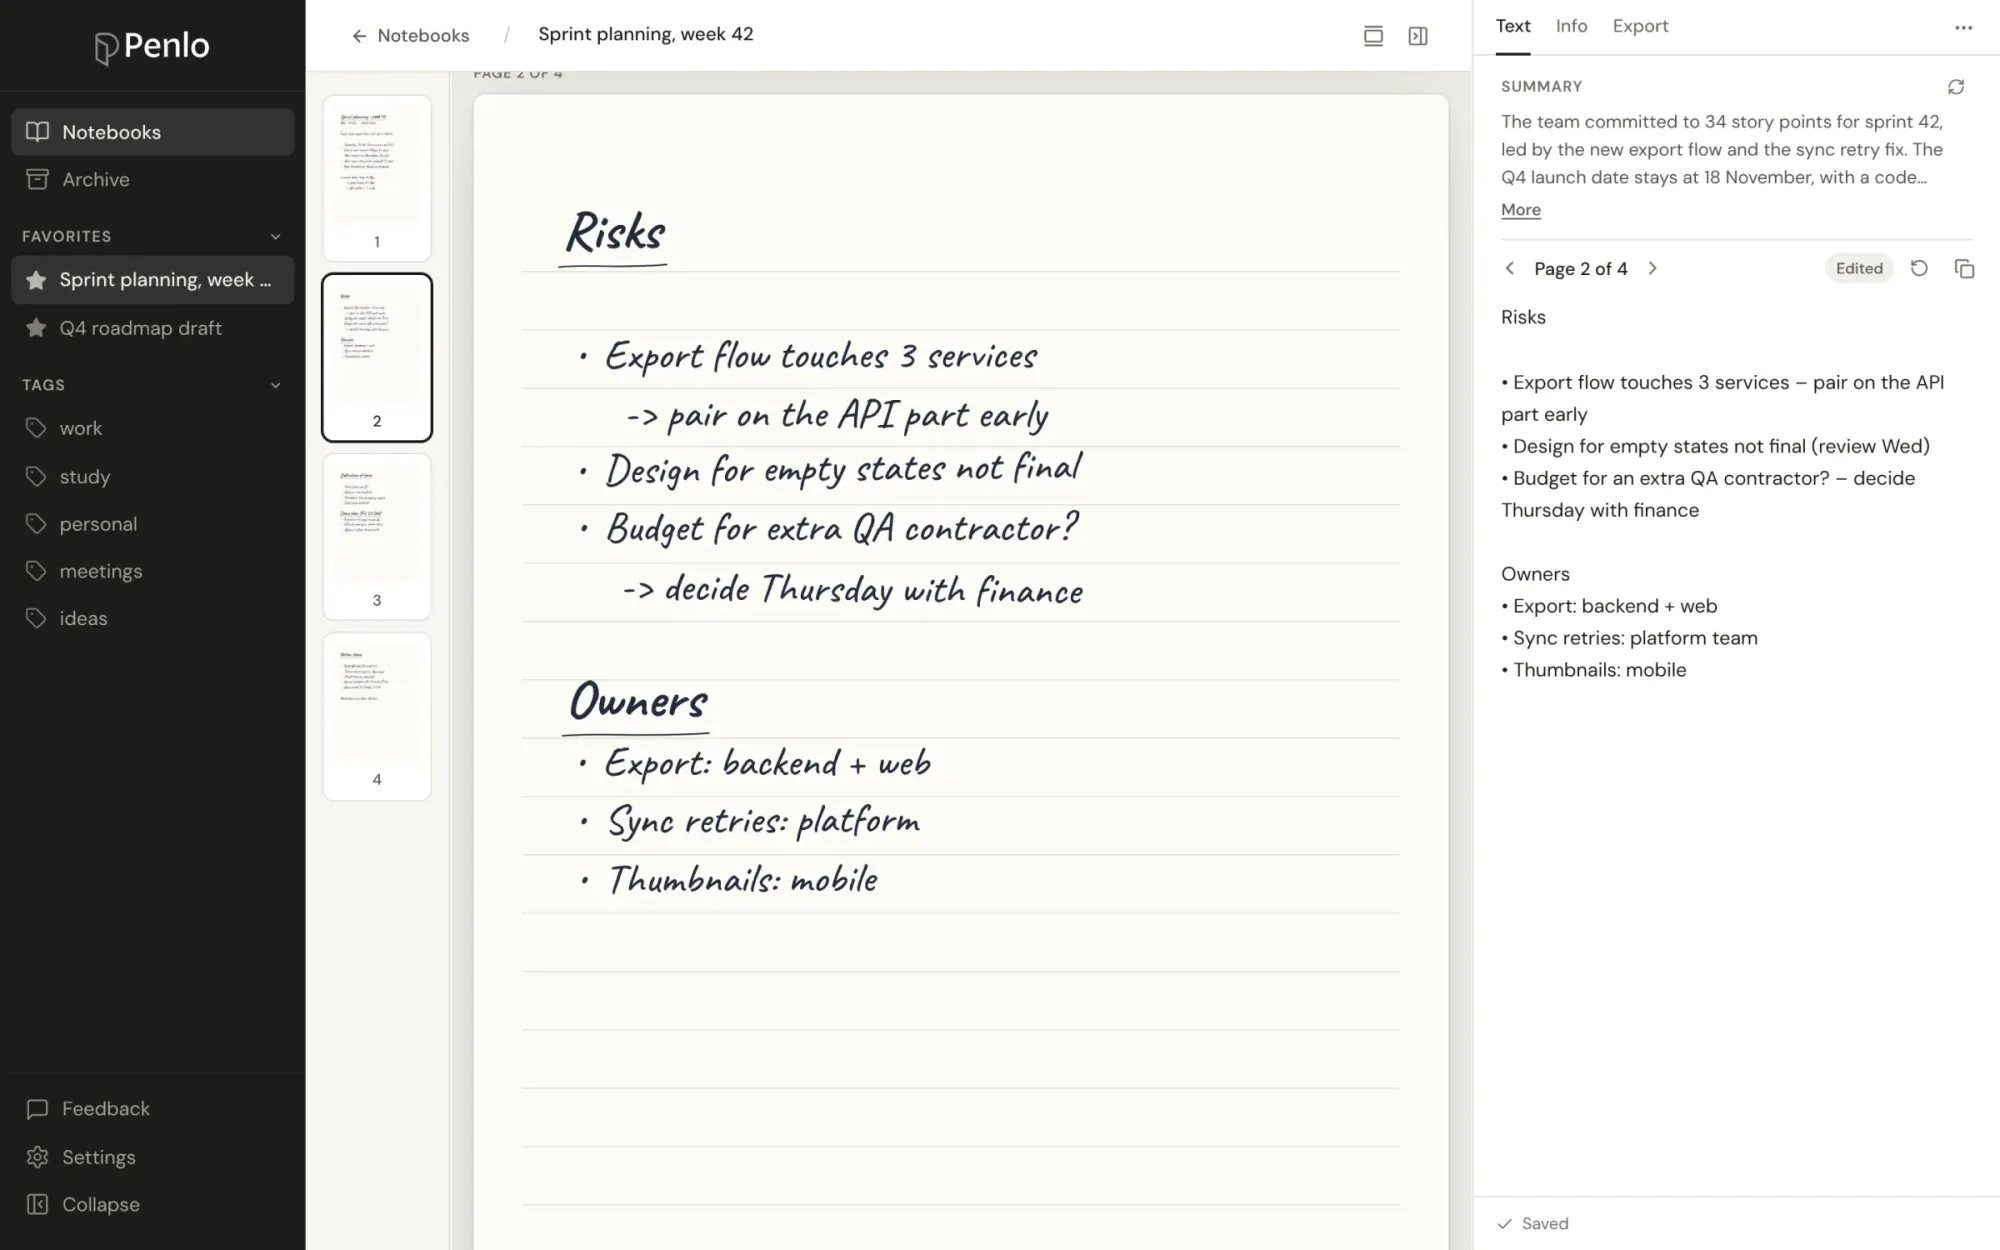Switch to the Info tab
This screenshot has height=1250, width=2000.
point(1571,26)
